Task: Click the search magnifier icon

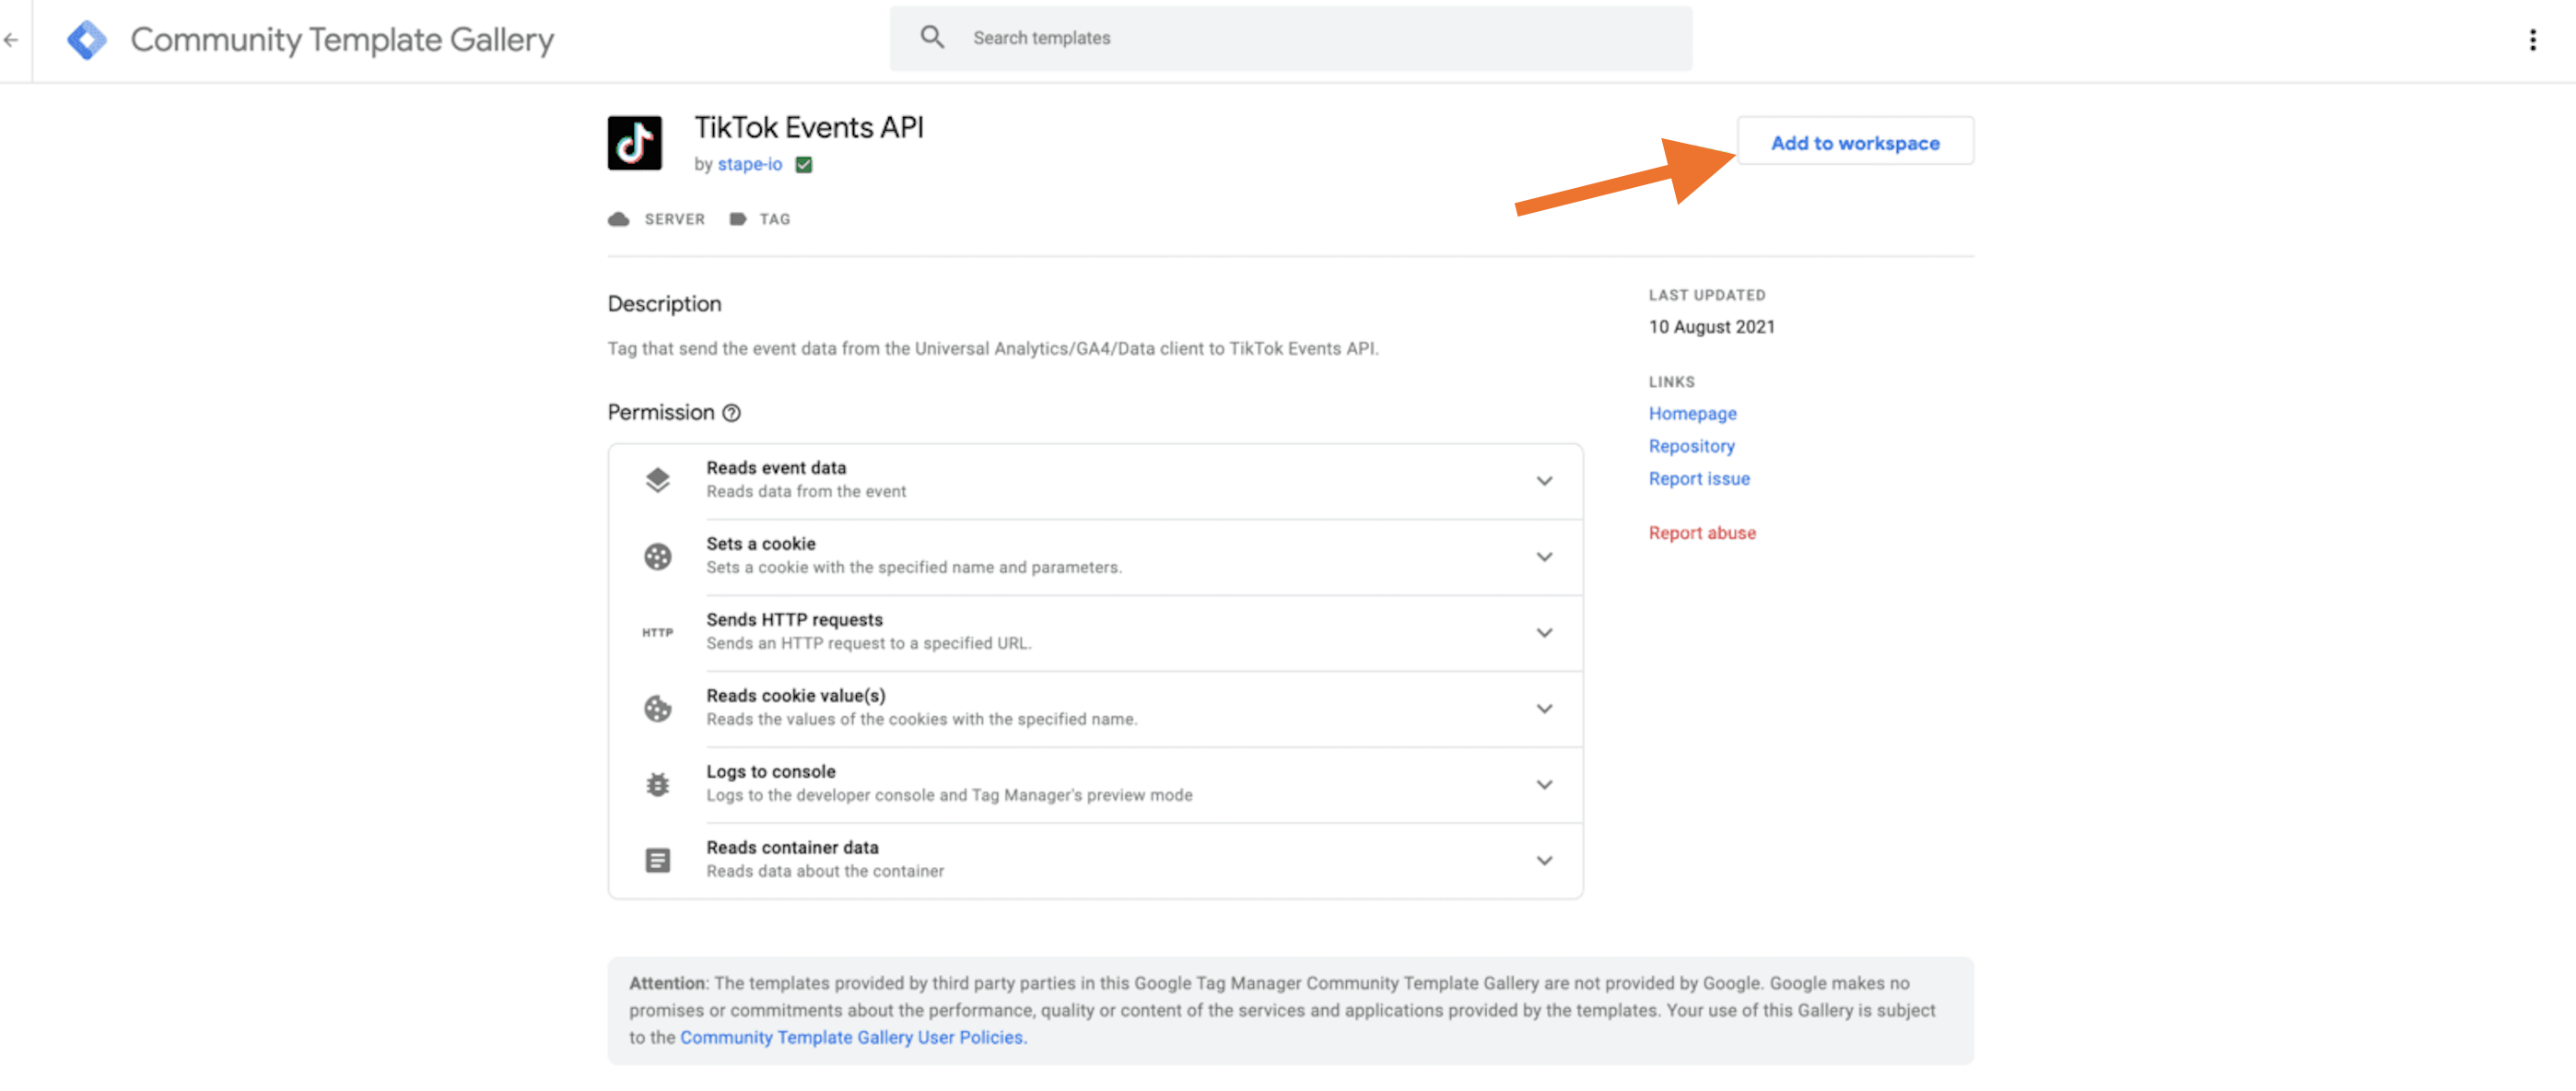Action: tap(932, 38)
